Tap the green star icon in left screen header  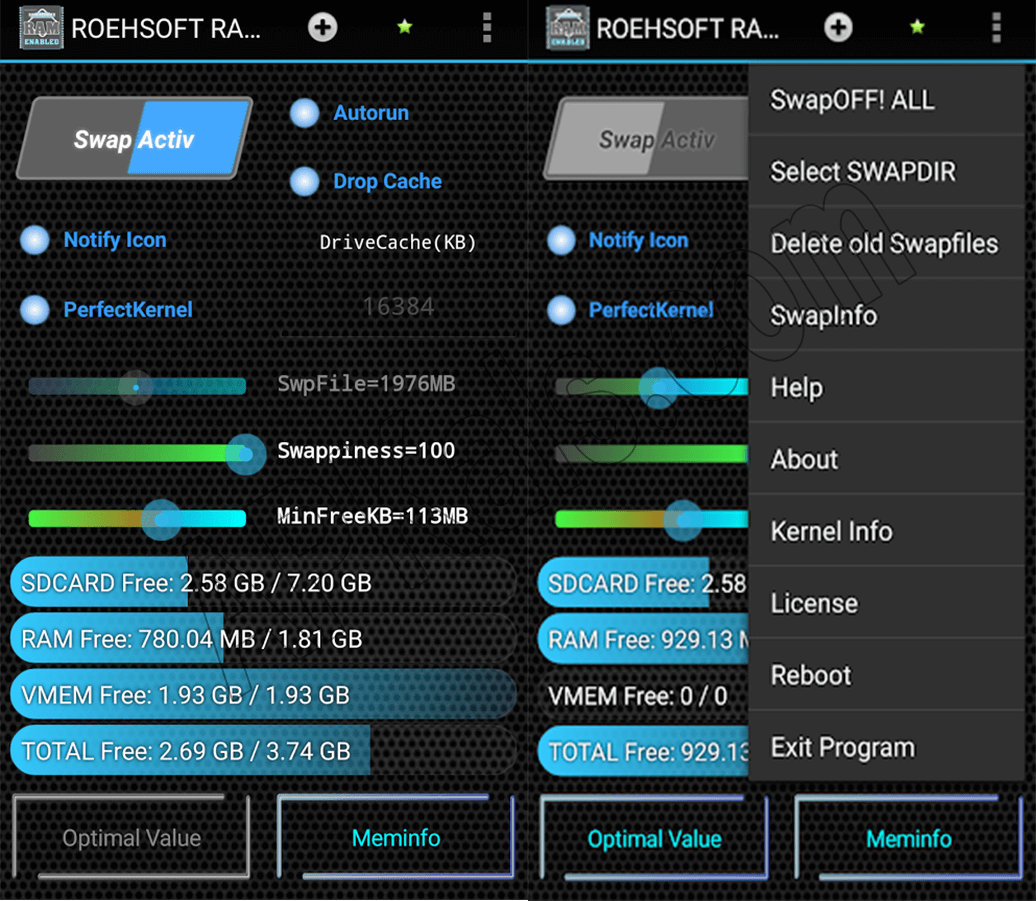coord(404,27)
